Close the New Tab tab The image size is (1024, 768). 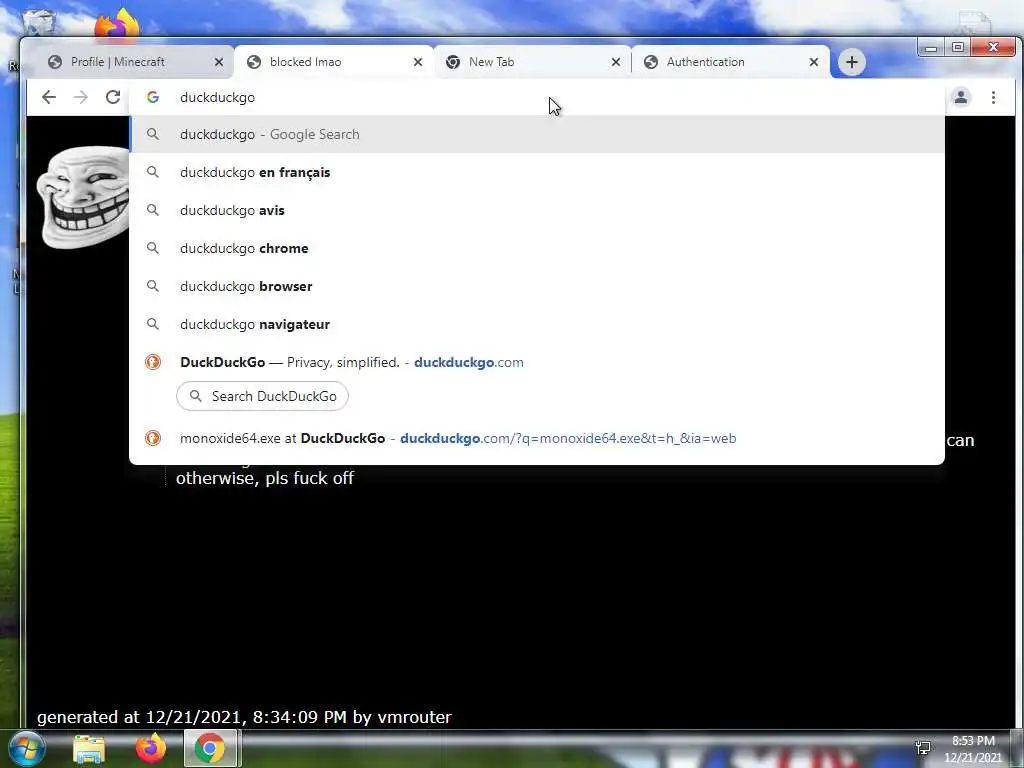coord(616,62)
